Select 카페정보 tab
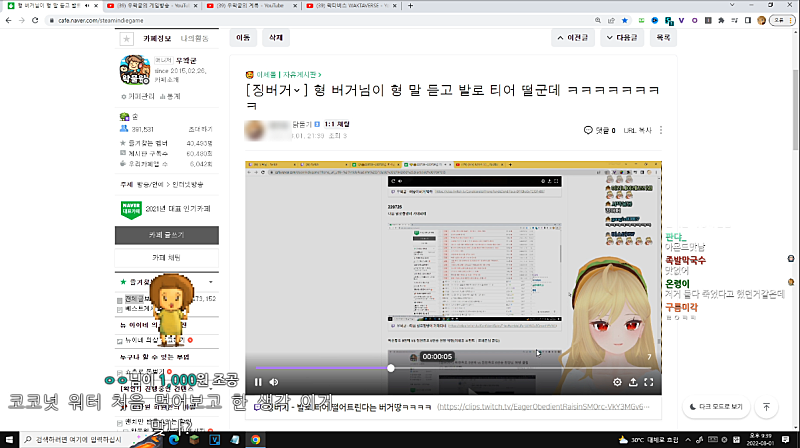 157,39
